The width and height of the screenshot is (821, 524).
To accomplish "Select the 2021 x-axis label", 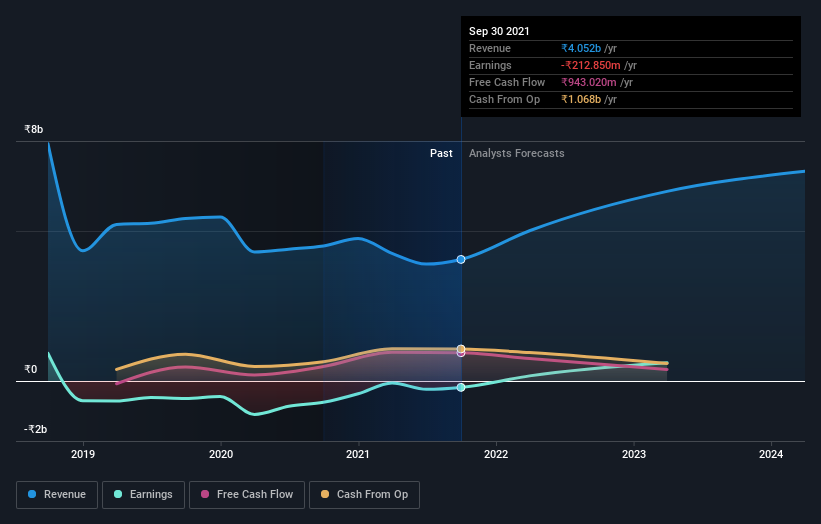I will pos(358,454).
